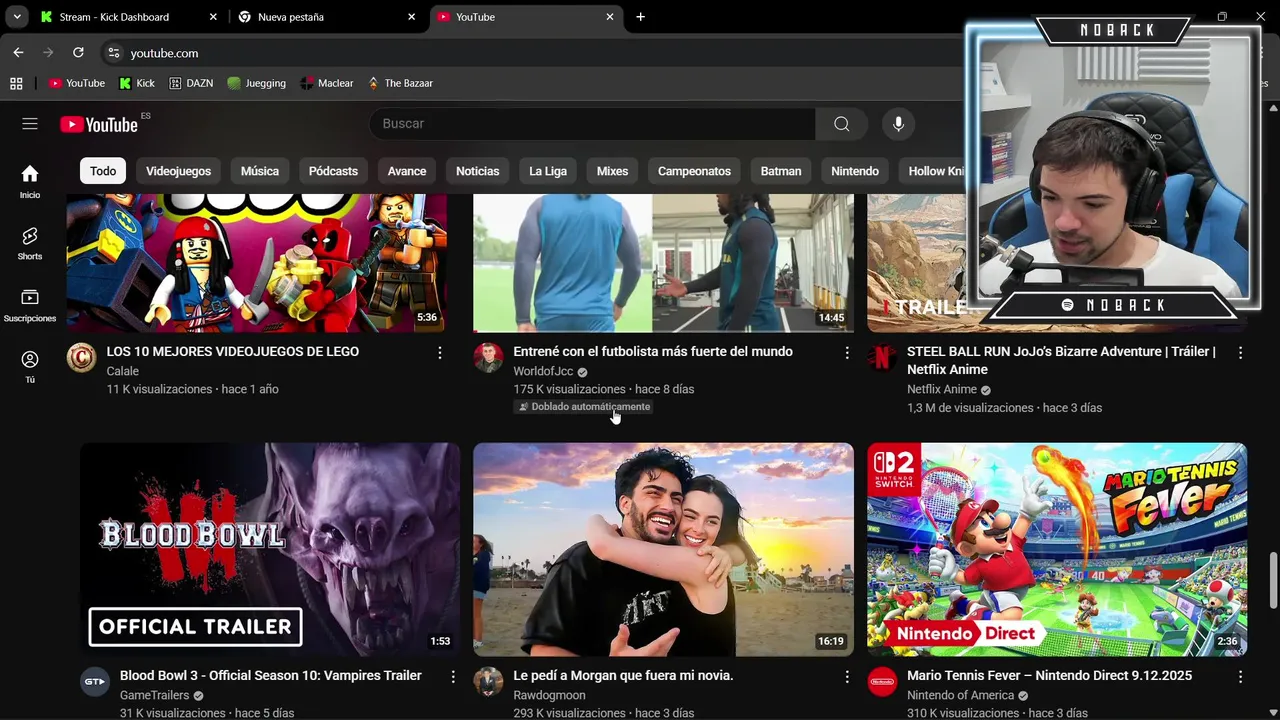Open Rawdogmoon channel avatar

tap(488, 682)
